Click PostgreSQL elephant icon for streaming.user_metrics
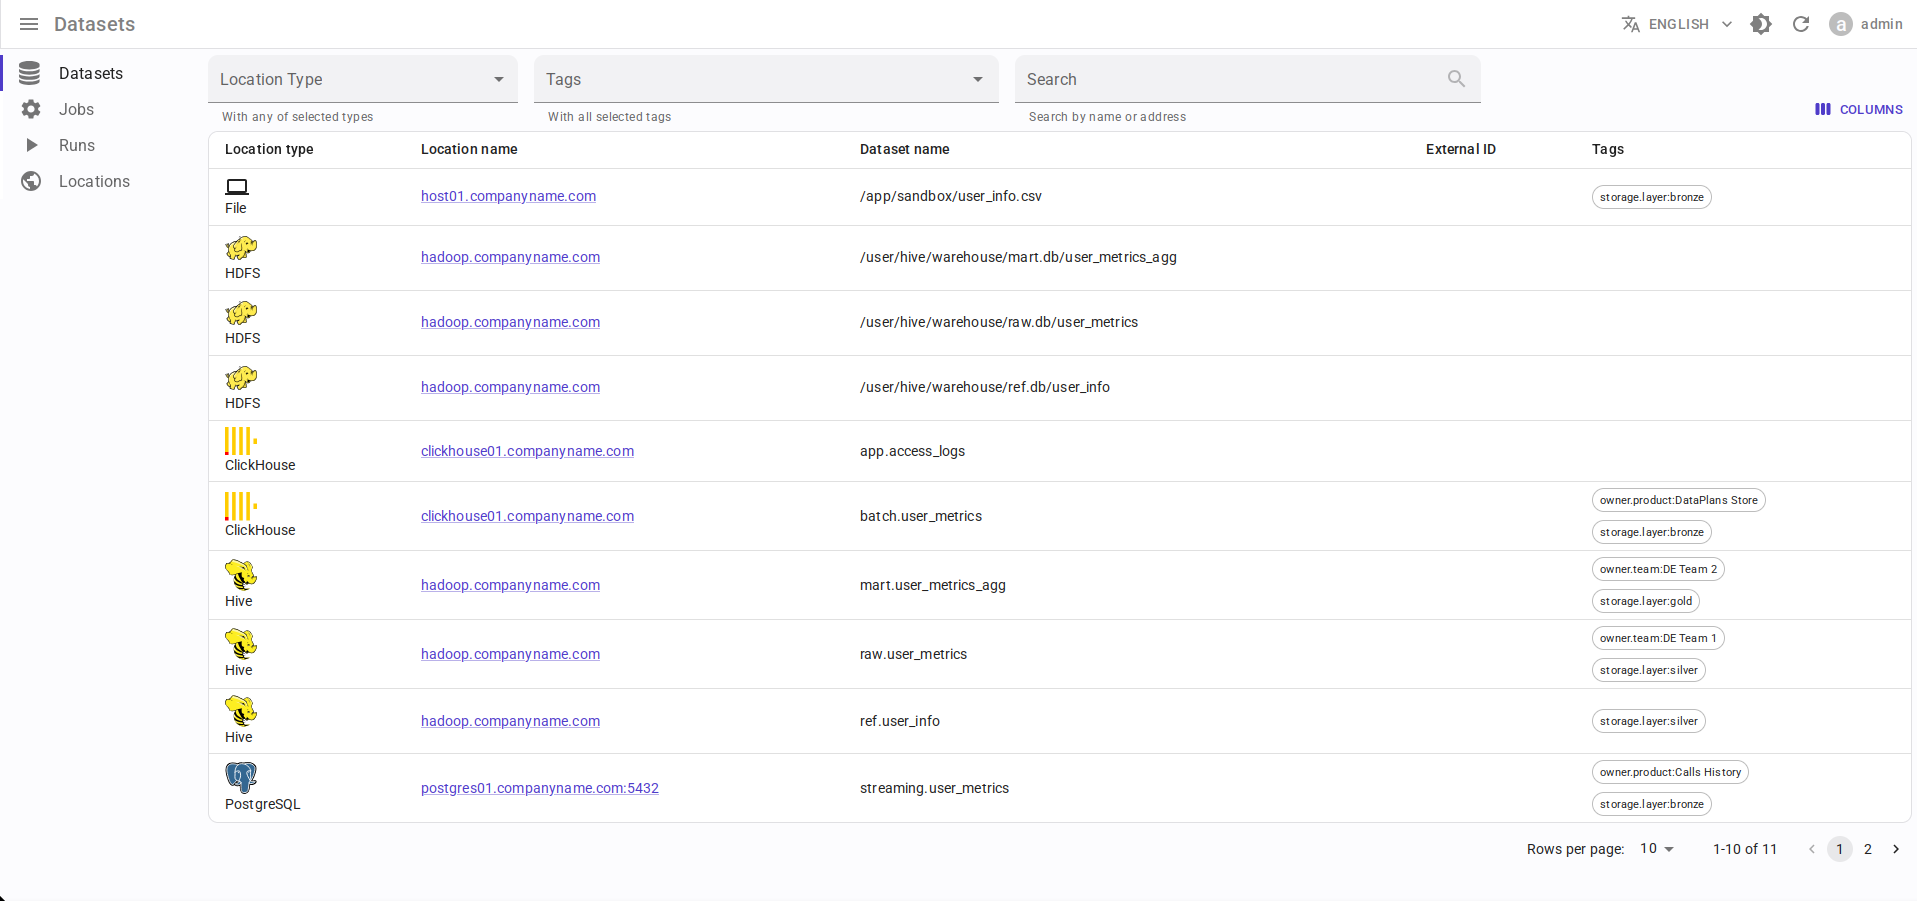Viewport: 1917px width, 901px height. click(x=241, y=778)
